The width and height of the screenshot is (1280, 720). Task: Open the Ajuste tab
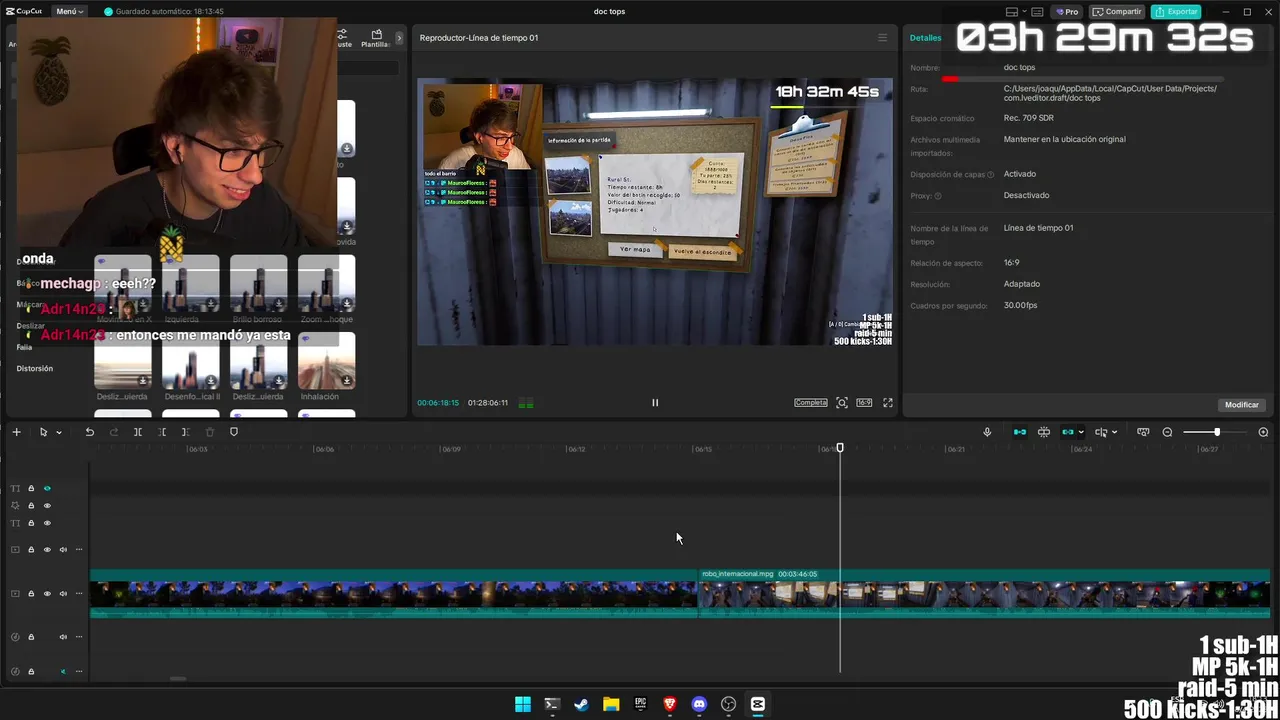coord(344,39)
